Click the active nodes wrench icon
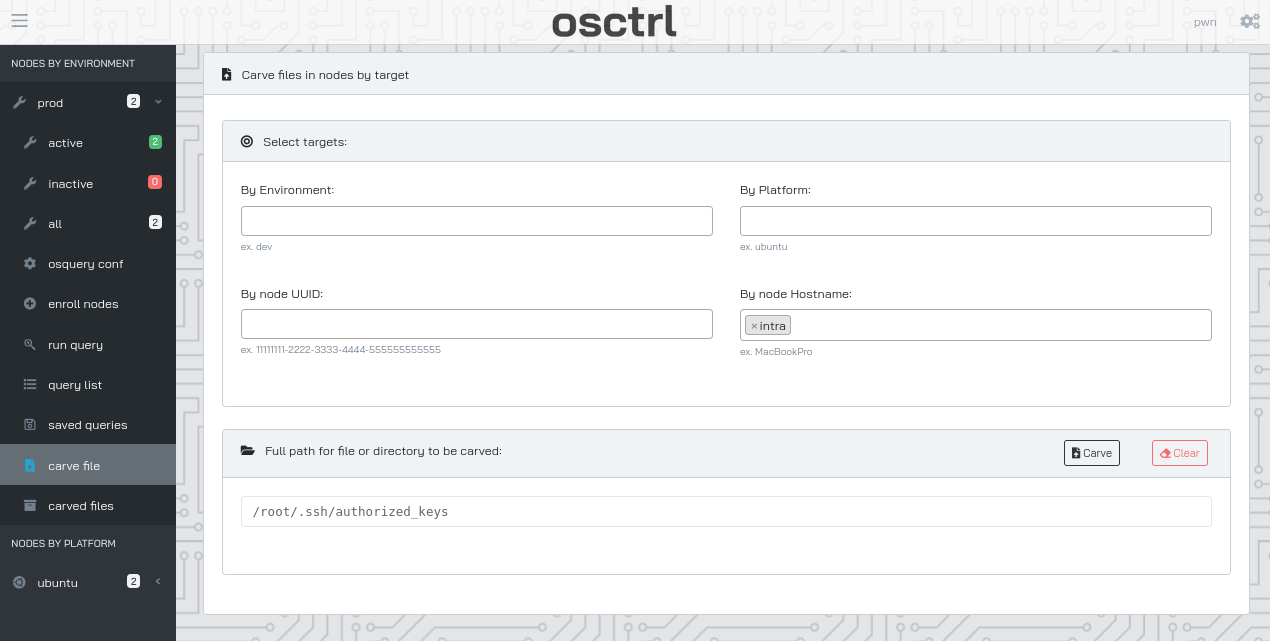The image size is (1270, 641). click(30, 143)
